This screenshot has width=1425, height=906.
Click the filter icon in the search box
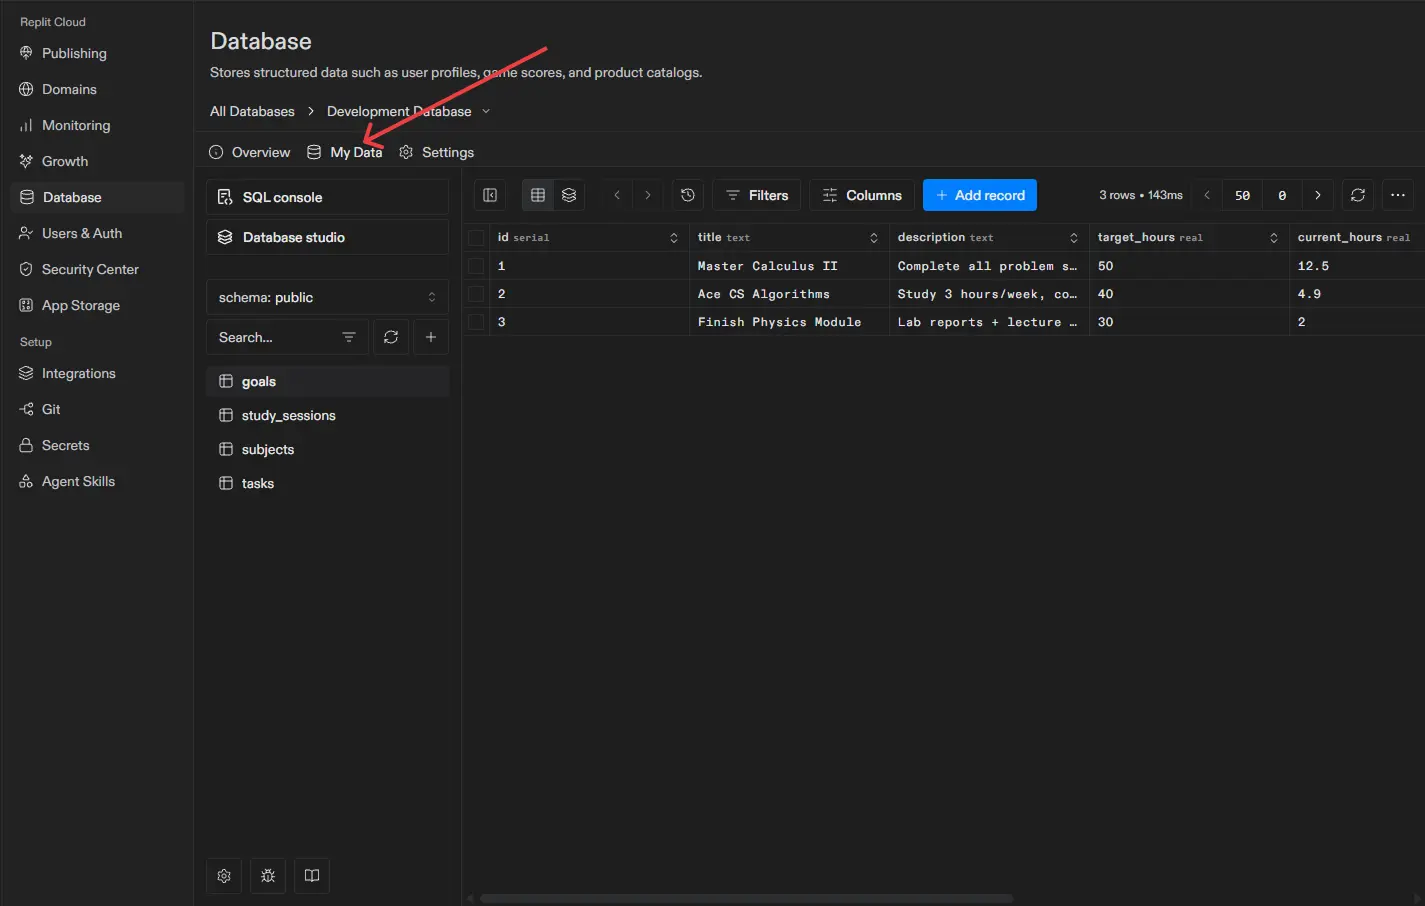(x=349, y=337)
